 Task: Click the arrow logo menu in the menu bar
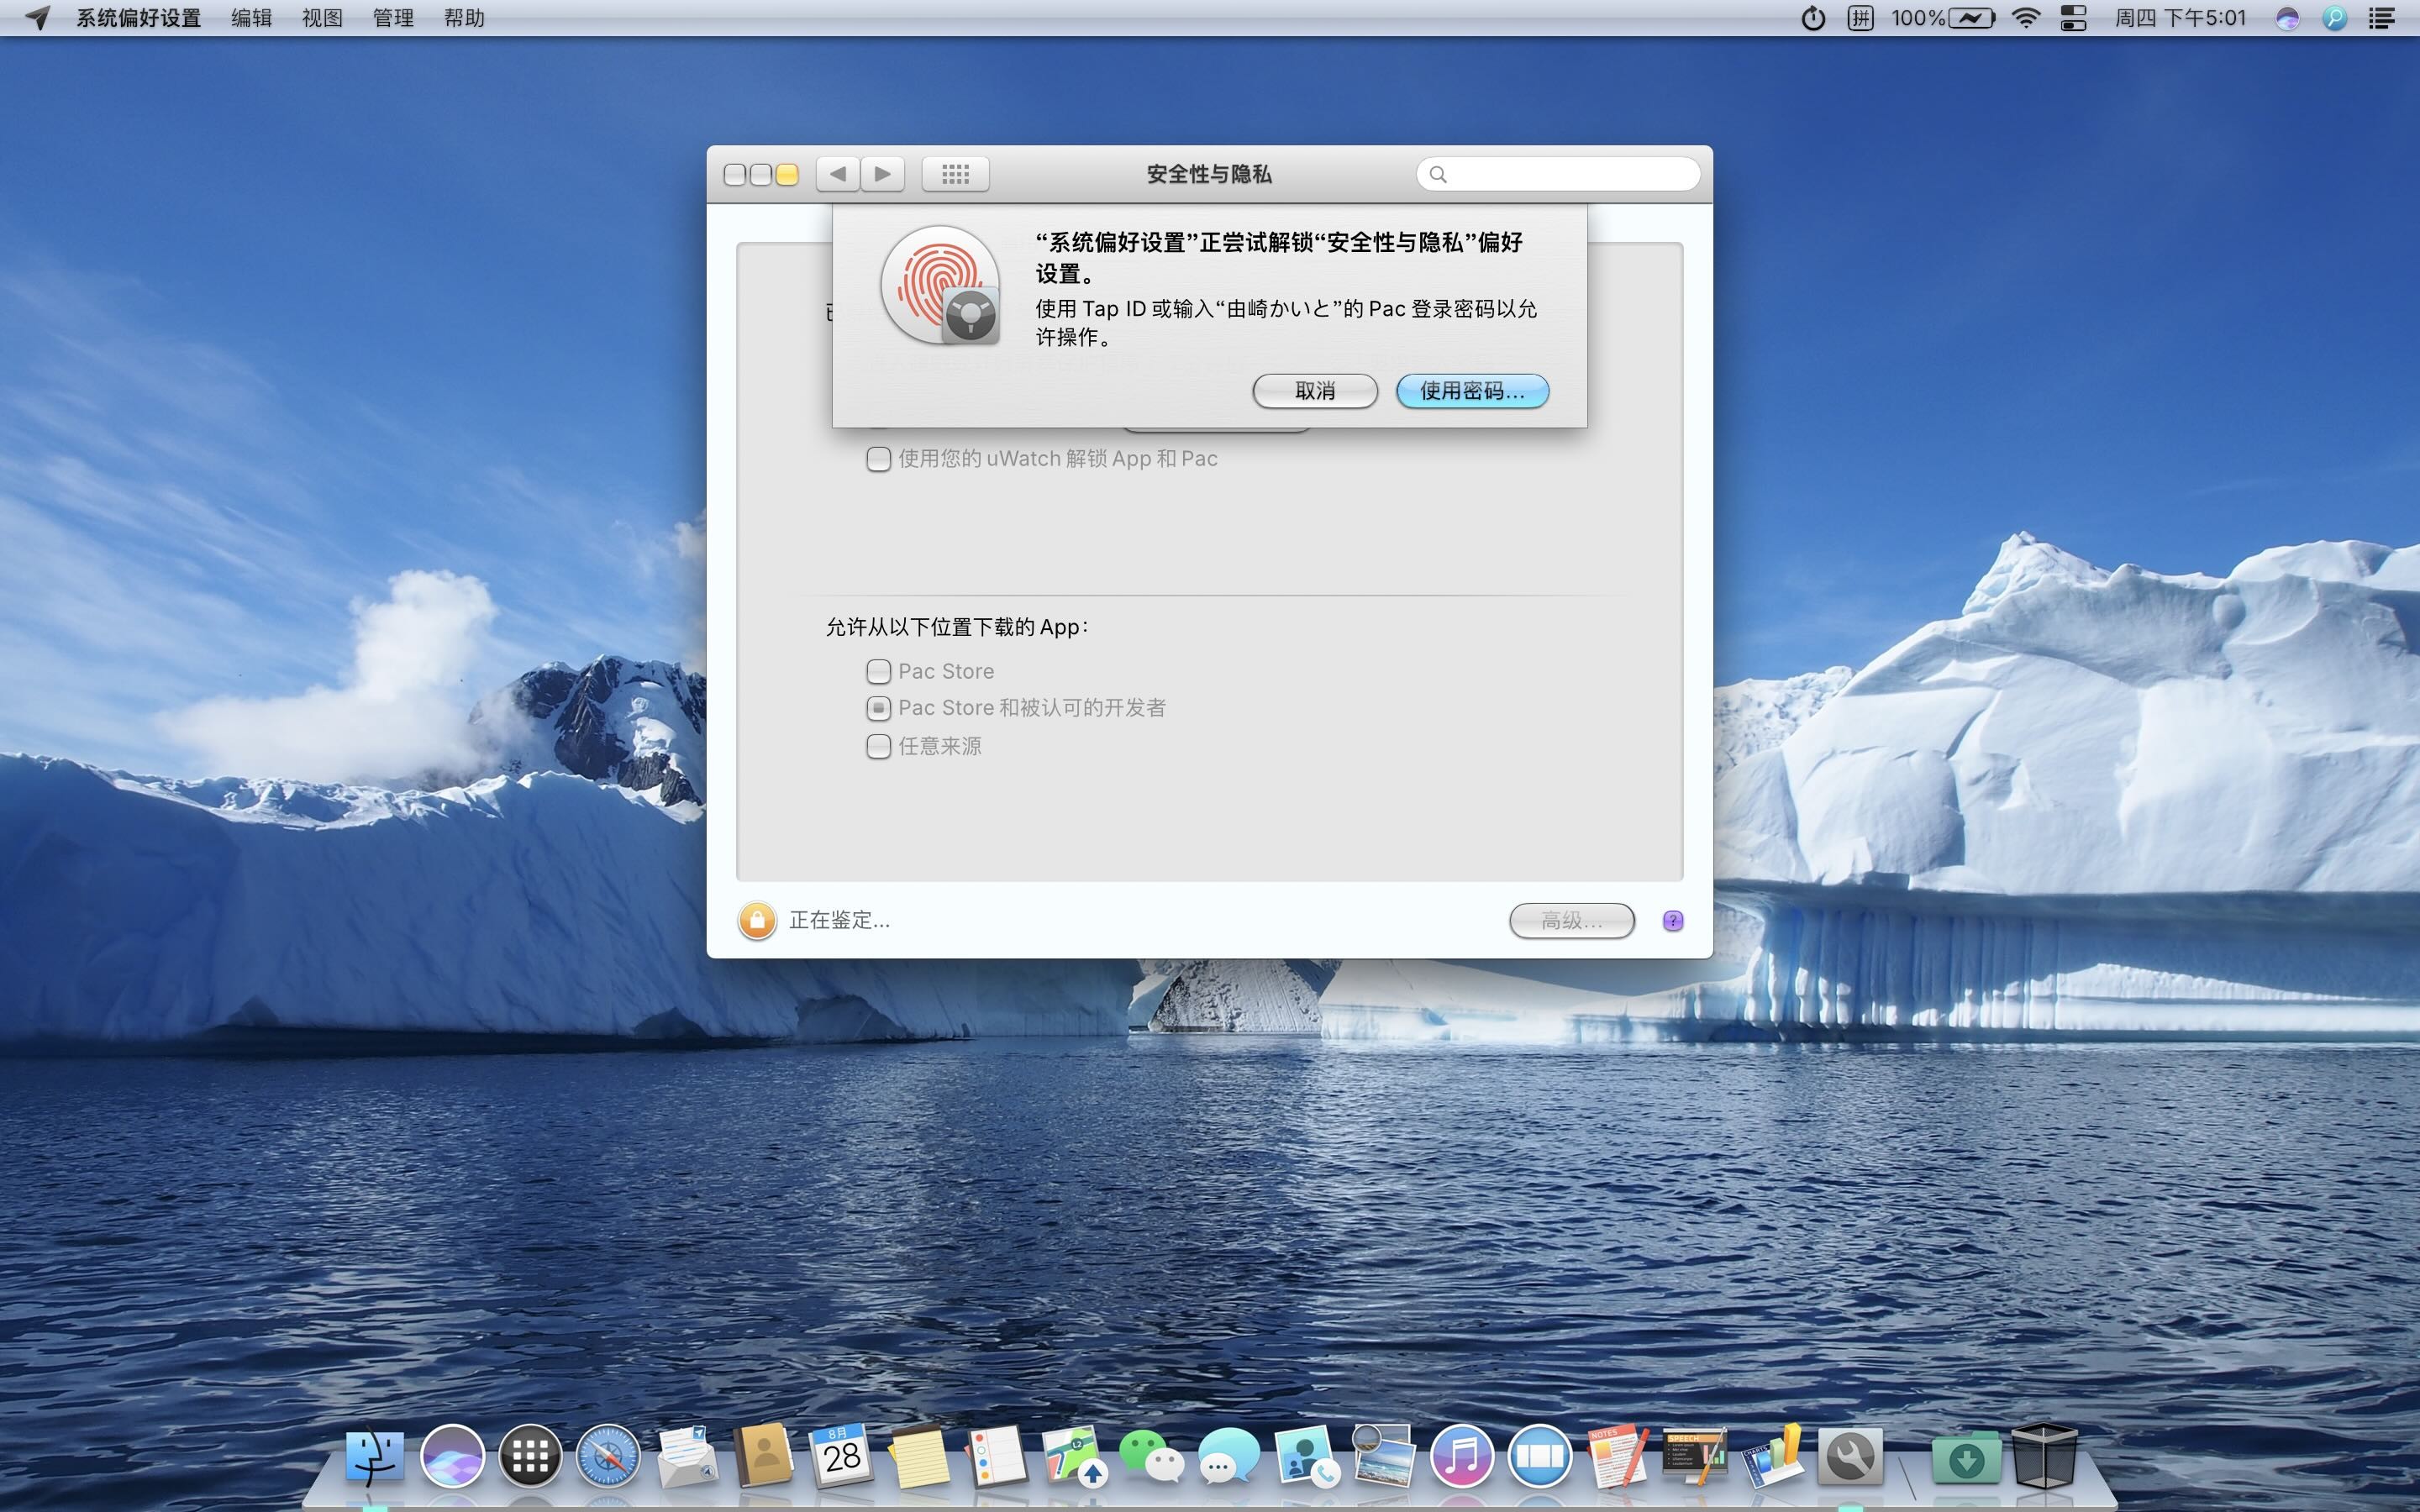(x=37, y=18)
